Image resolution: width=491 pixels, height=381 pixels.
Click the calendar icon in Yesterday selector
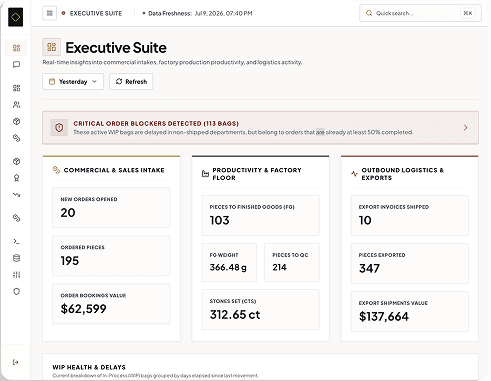coord(52,82)
